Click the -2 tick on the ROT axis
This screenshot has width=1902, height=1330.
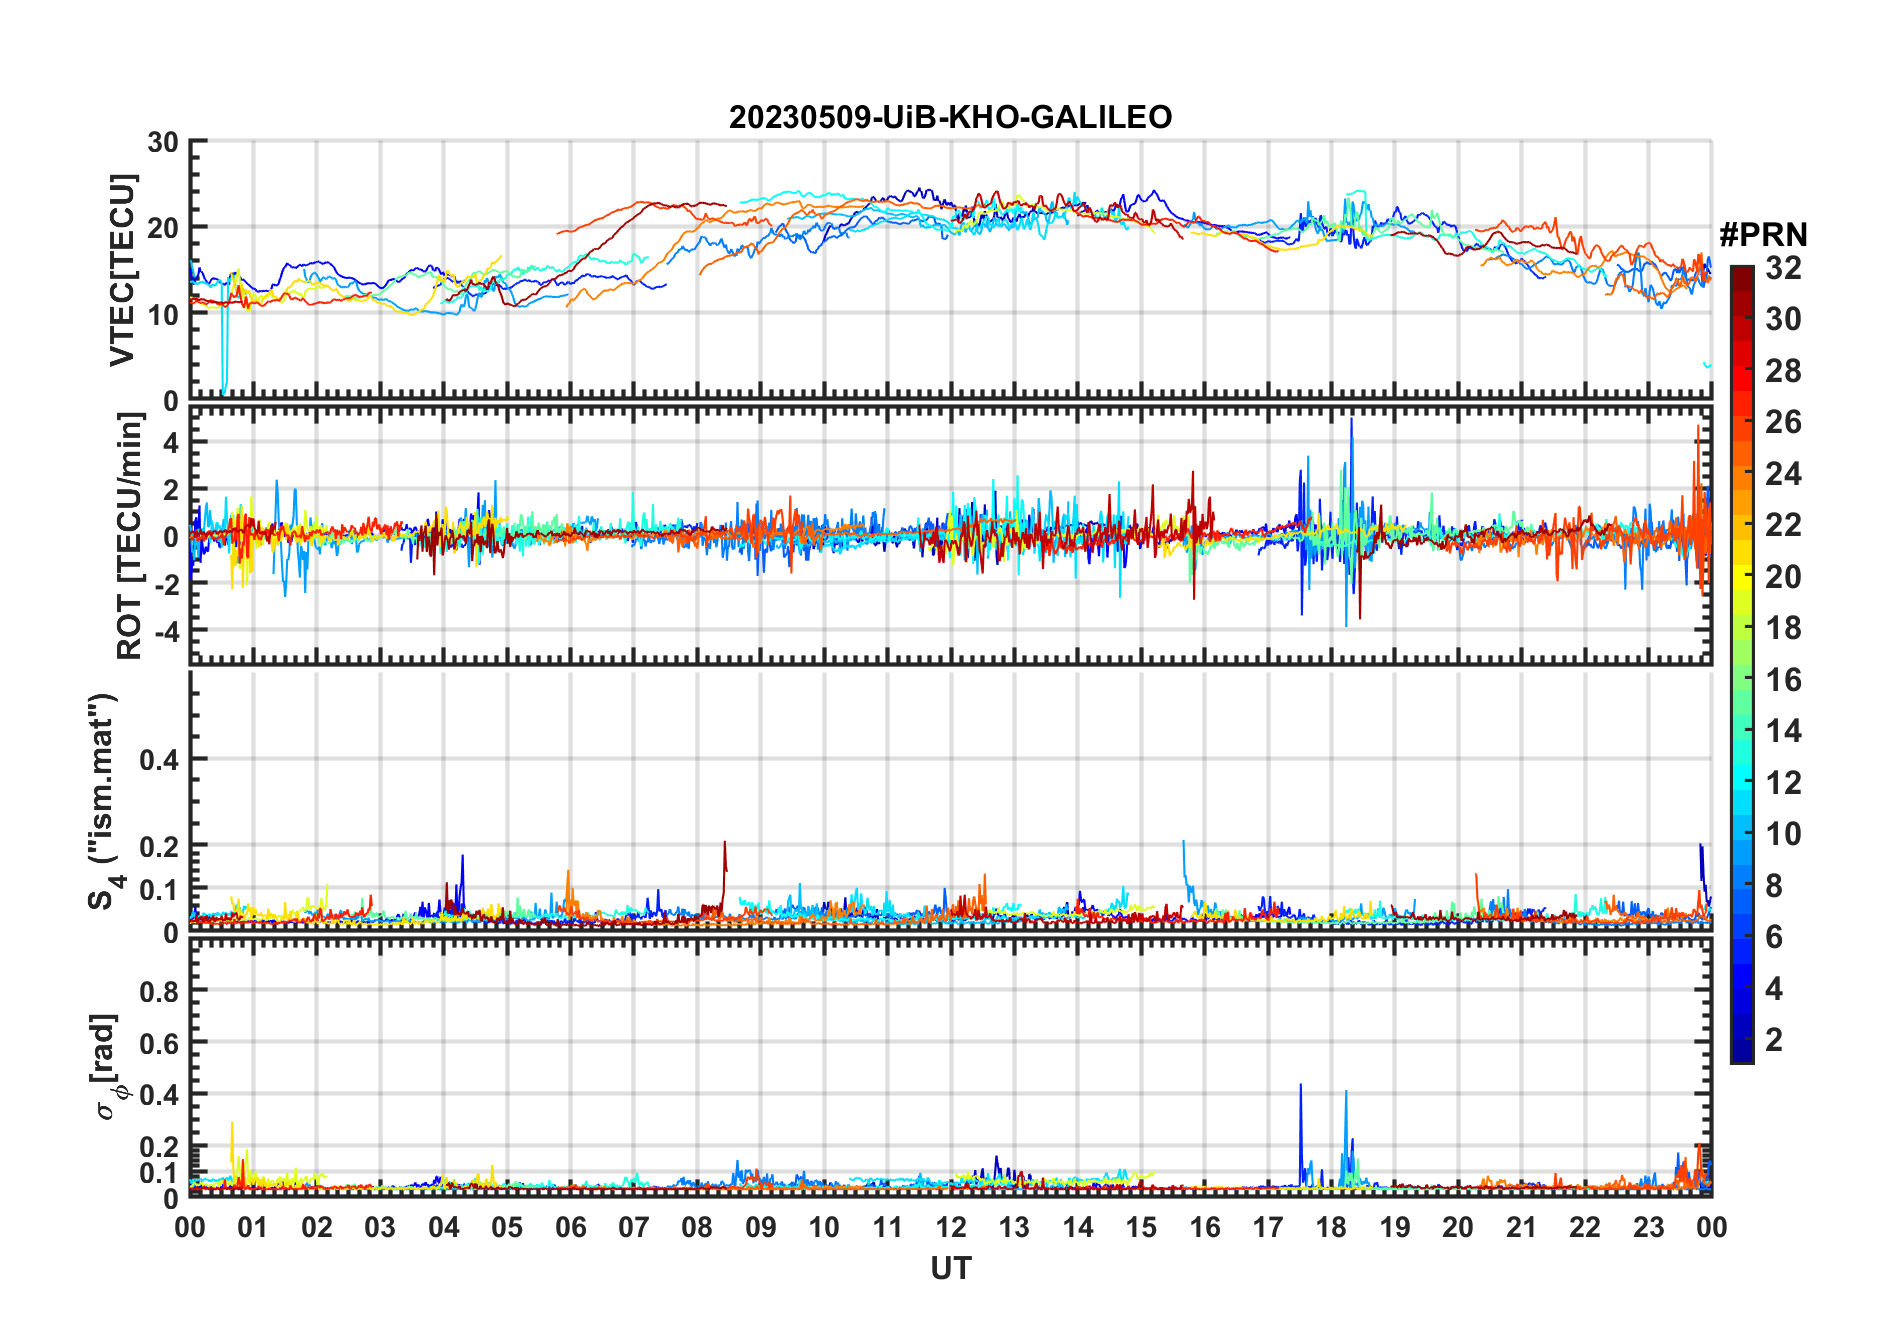[167, 585]
